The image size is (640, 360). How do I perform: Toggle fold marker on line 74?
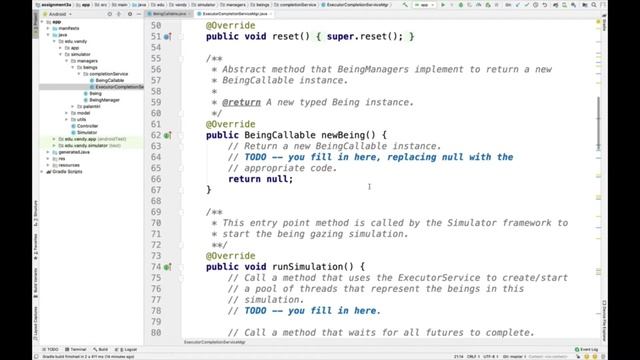pyautogui.click(x=181, y=267)
